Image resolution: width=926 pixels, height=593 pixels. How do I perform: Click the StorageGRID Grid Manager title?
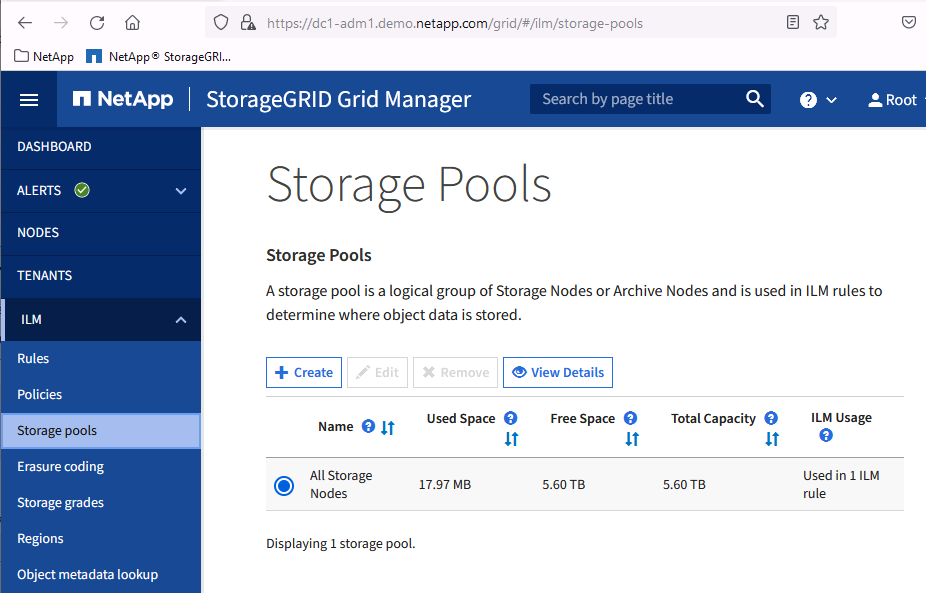tap(338, 100)
